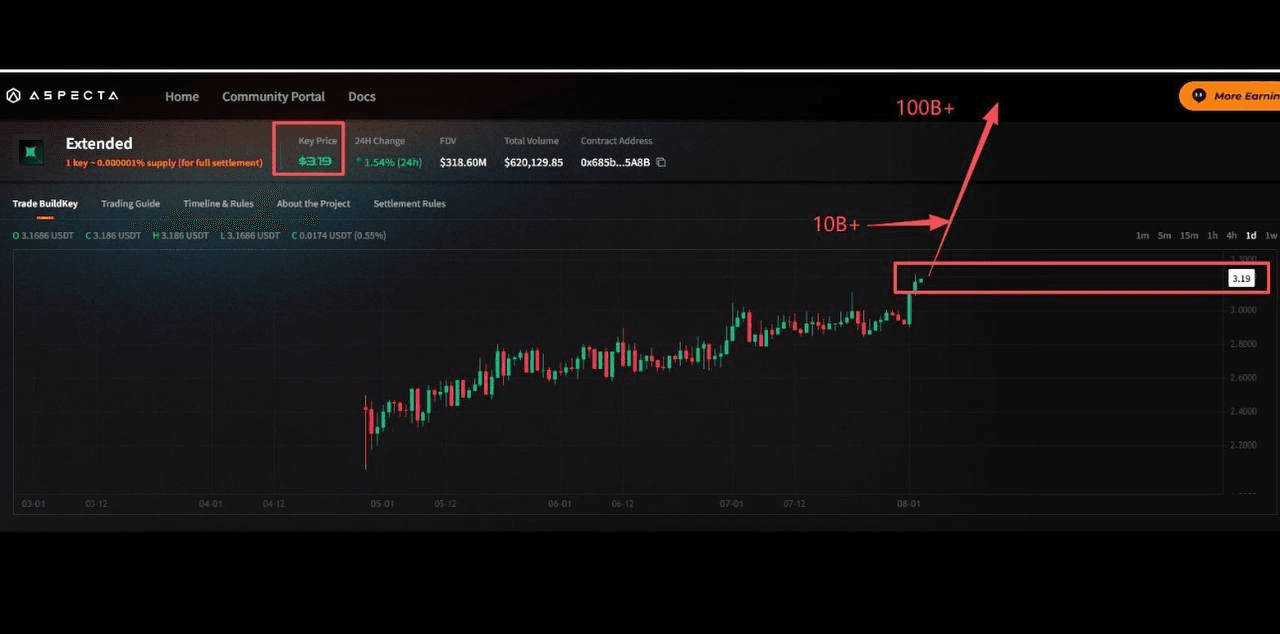The width and height of the screenshot is (1280, 634).
Task: Select the 1w chart interval
Action: click(x=1271, y=236)
